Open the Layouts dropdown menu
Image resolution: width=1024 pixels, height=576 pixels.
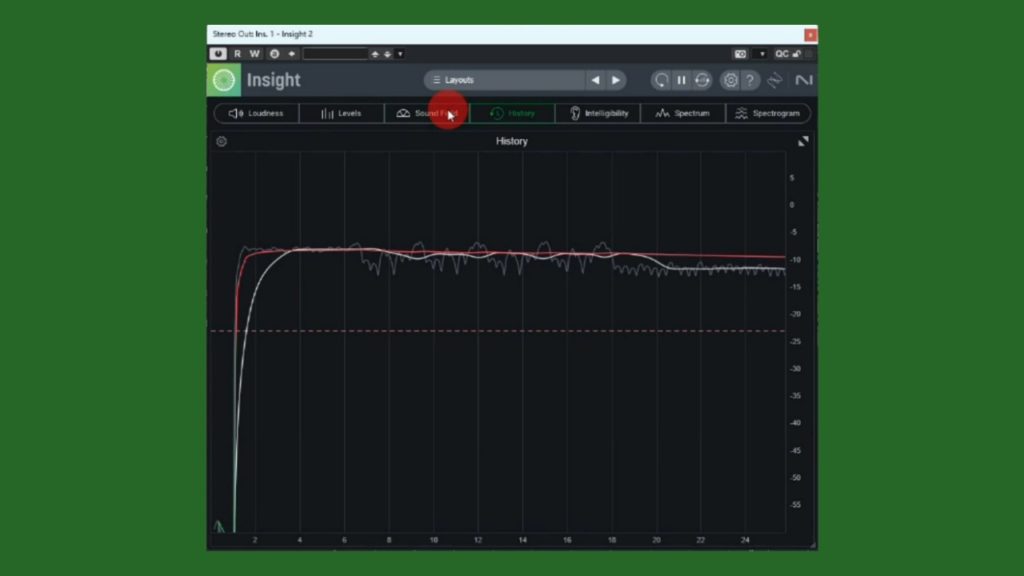pyautogui.click(x=503, y=80)
